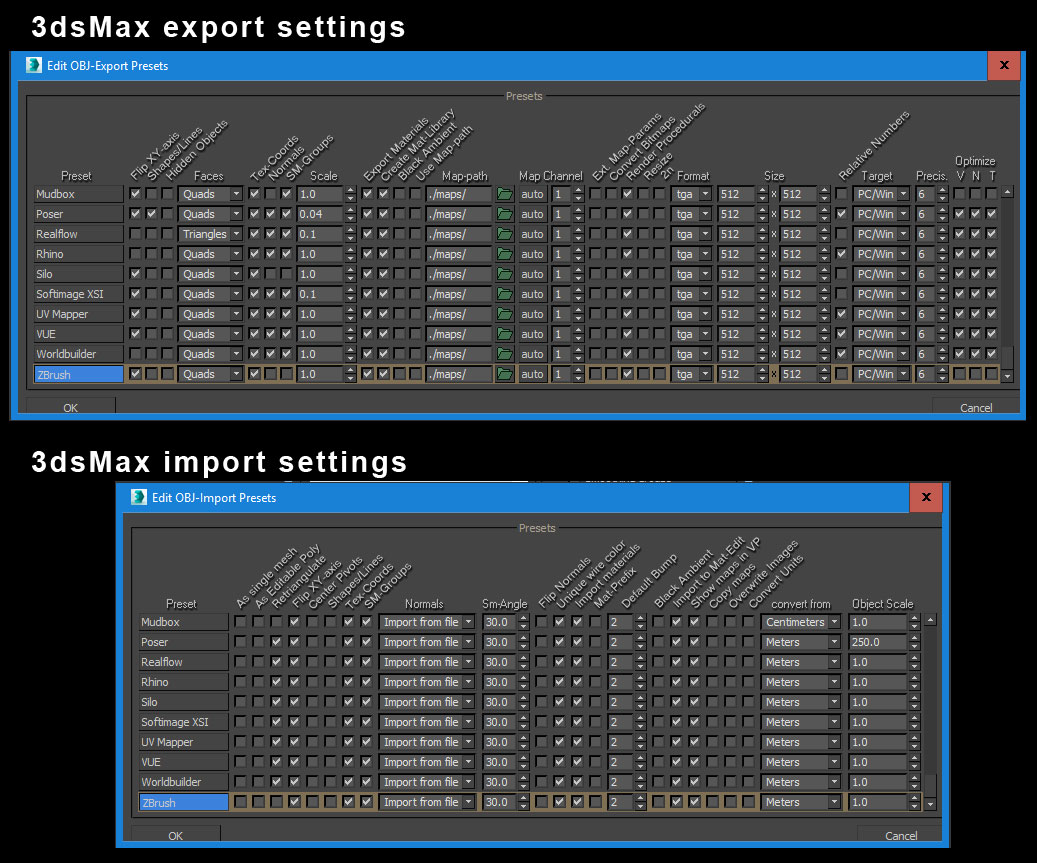Open Centimeters convert-from dropdown for Mudbox import
The image size is (1037, 863).
[x=800, y=622]
